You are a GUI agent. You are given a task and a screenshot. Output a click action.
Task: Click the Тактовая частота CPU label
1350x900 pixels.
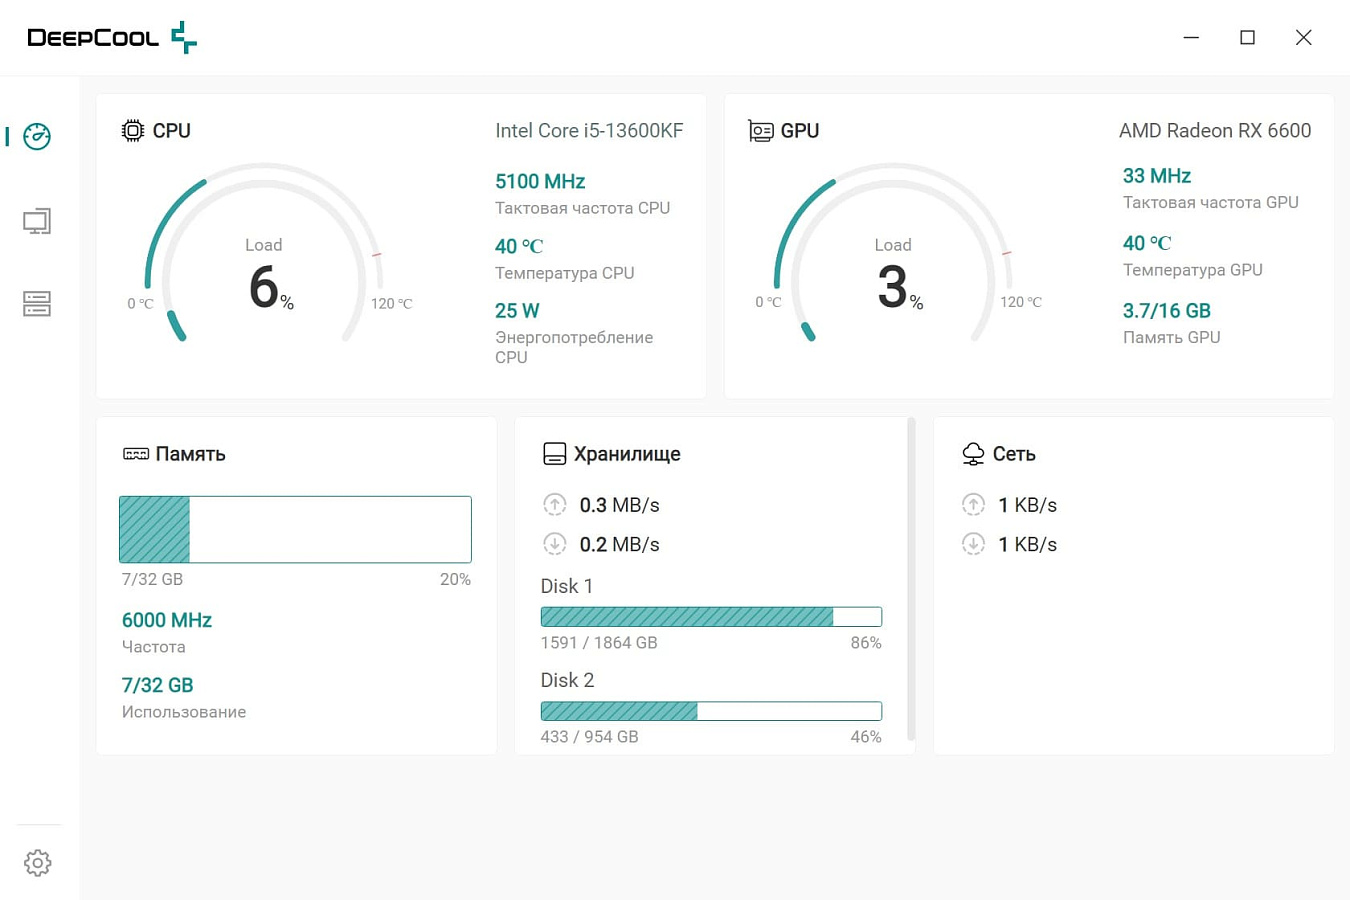click(x=583, y=208)
